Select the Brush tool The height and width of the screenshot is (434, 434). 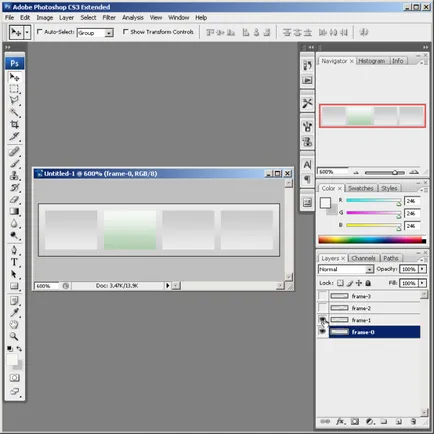[x=14, y=163]
